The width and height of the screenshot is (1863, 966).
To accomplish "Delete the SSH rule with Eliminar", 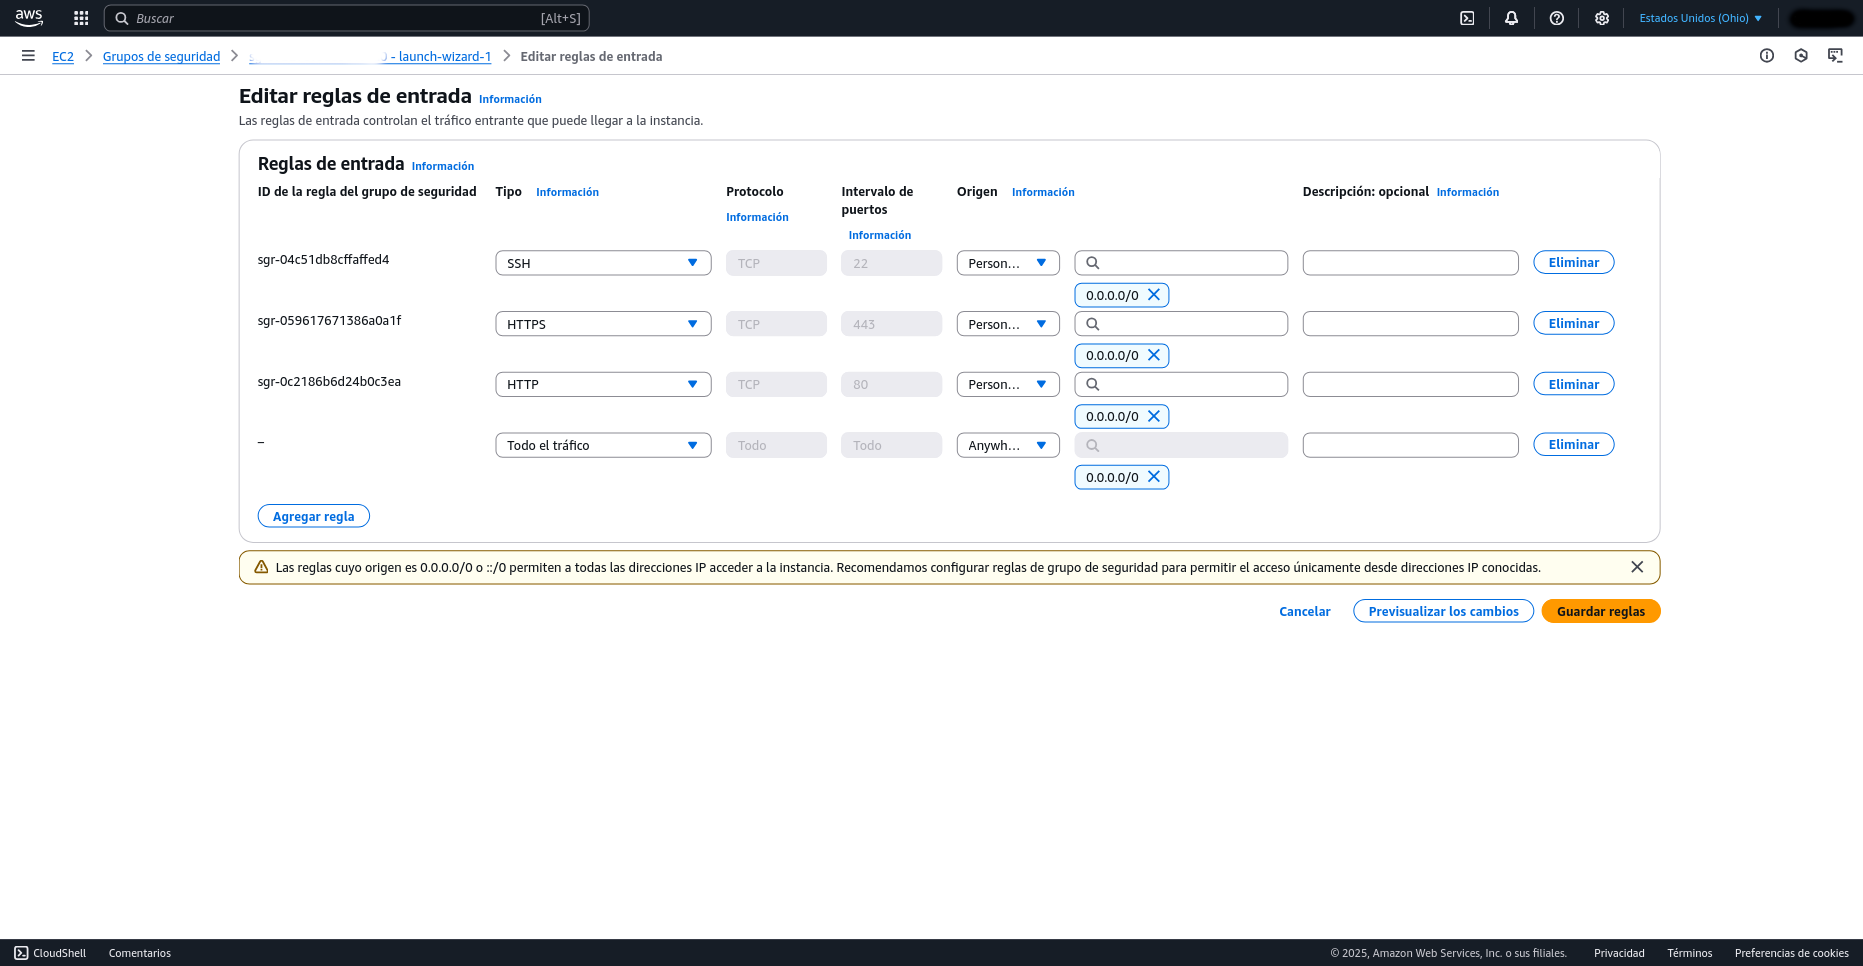I will 1574,262.
